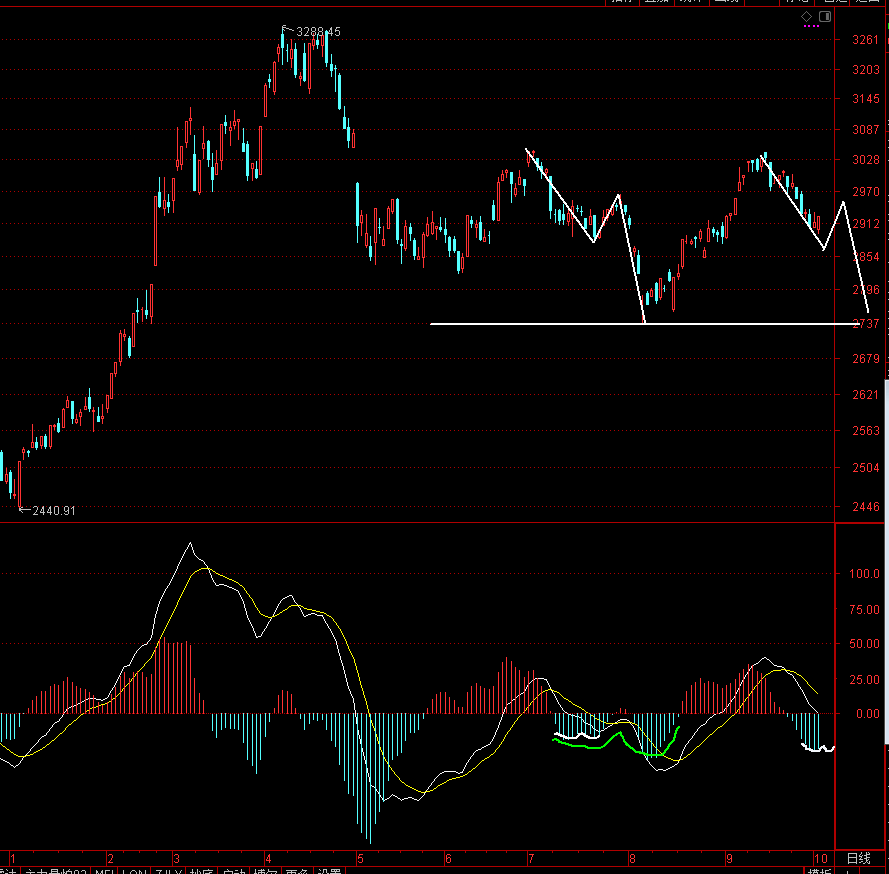The width and height of the screenshot is (889, 874).
Task: Click the 2679 price axis label
Action: [866, 359]
